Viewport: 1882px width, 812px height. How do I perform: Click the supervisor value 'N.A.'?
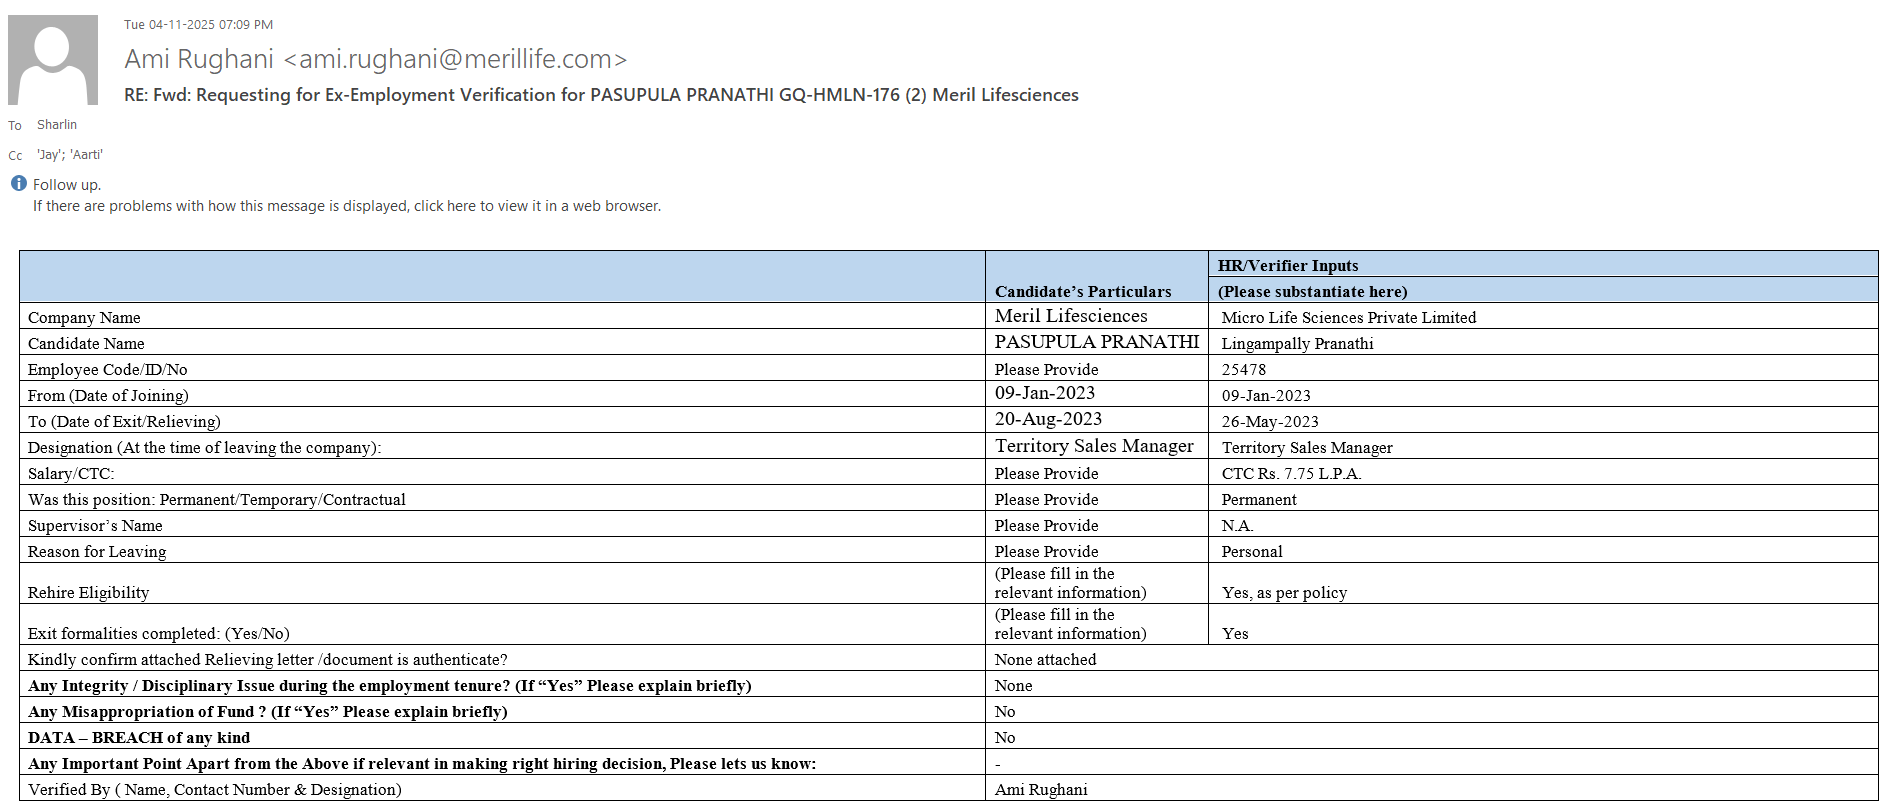pyautogui.click(x=1238, y=526)
